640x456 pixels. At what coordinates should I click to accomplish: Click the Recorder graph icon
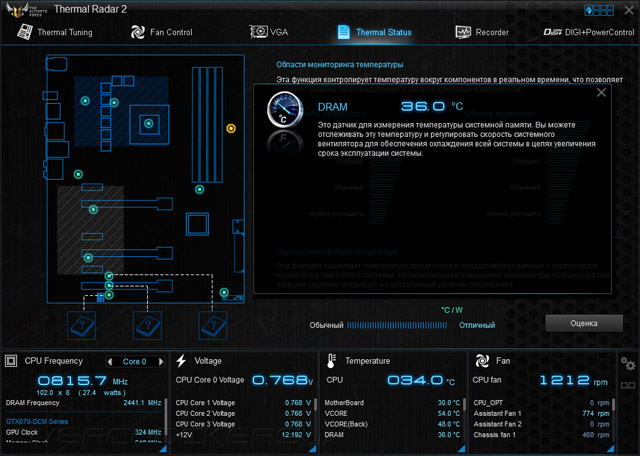coord(463,32)
